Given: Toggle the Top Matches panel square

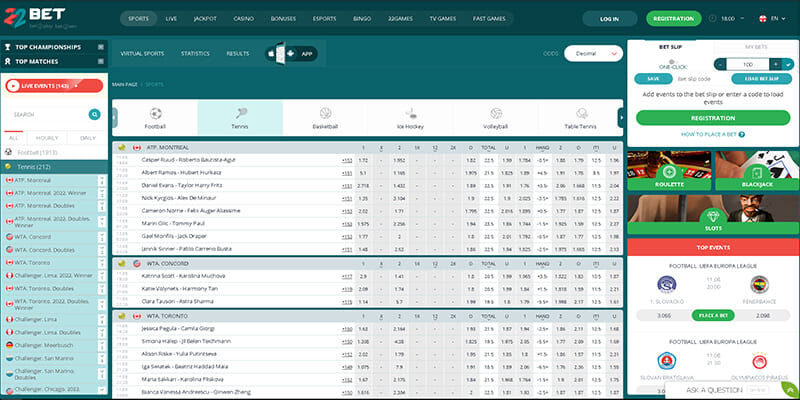Looking at the screenshot, I should 101,61.
